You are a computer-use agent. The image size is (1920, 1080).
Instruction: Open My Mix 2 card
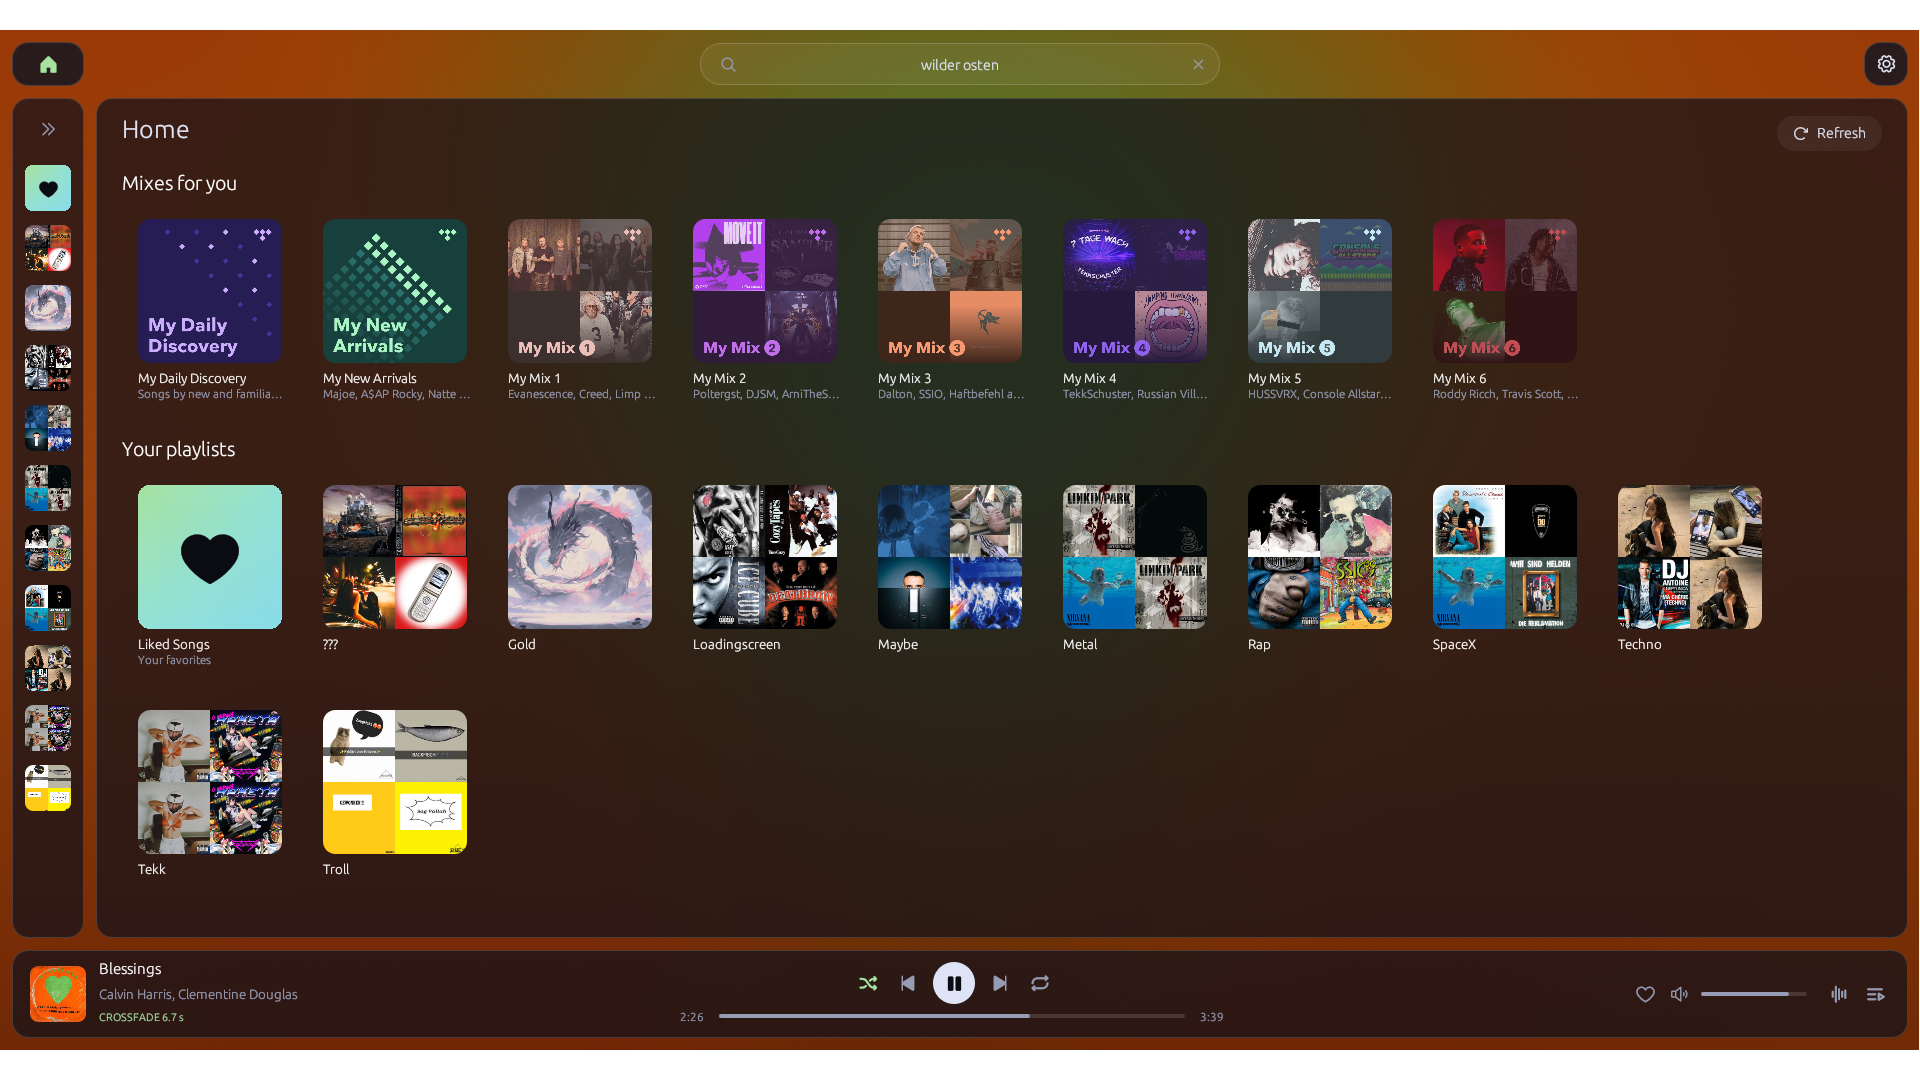click(765, 291)
